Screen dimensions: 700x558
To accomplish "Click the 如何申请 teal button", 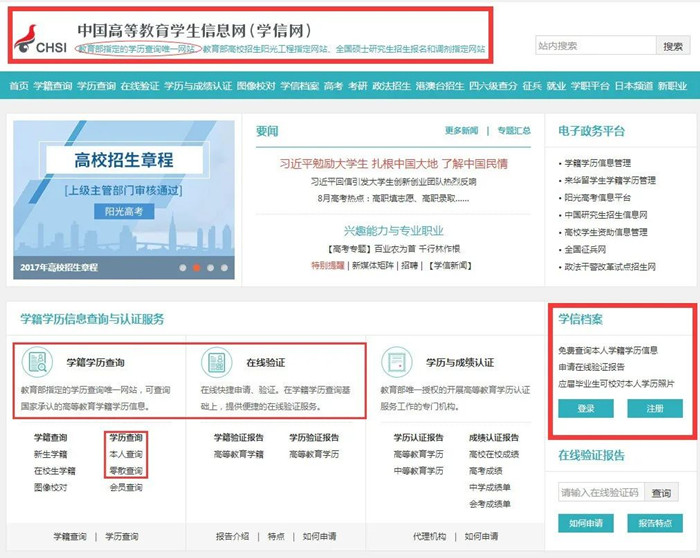I will pos(586,523).
